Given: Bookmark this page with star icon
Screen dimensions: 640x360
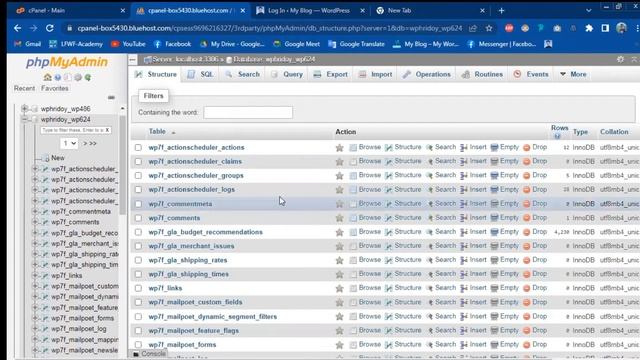Looking at the screenshot, I should 489,28.
